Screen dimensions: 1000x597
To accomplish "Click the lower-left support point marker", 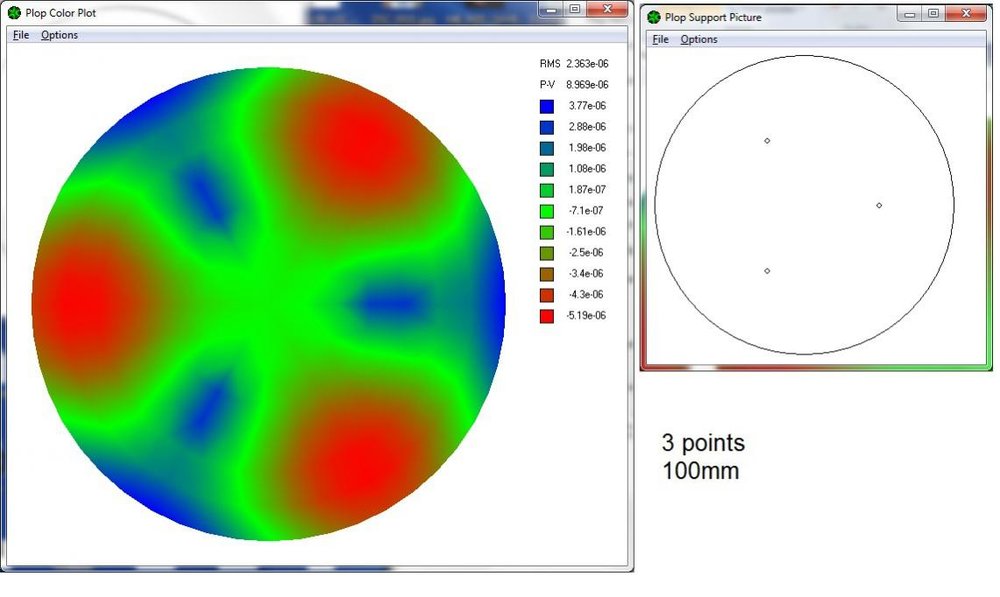I will click(767, 271).
